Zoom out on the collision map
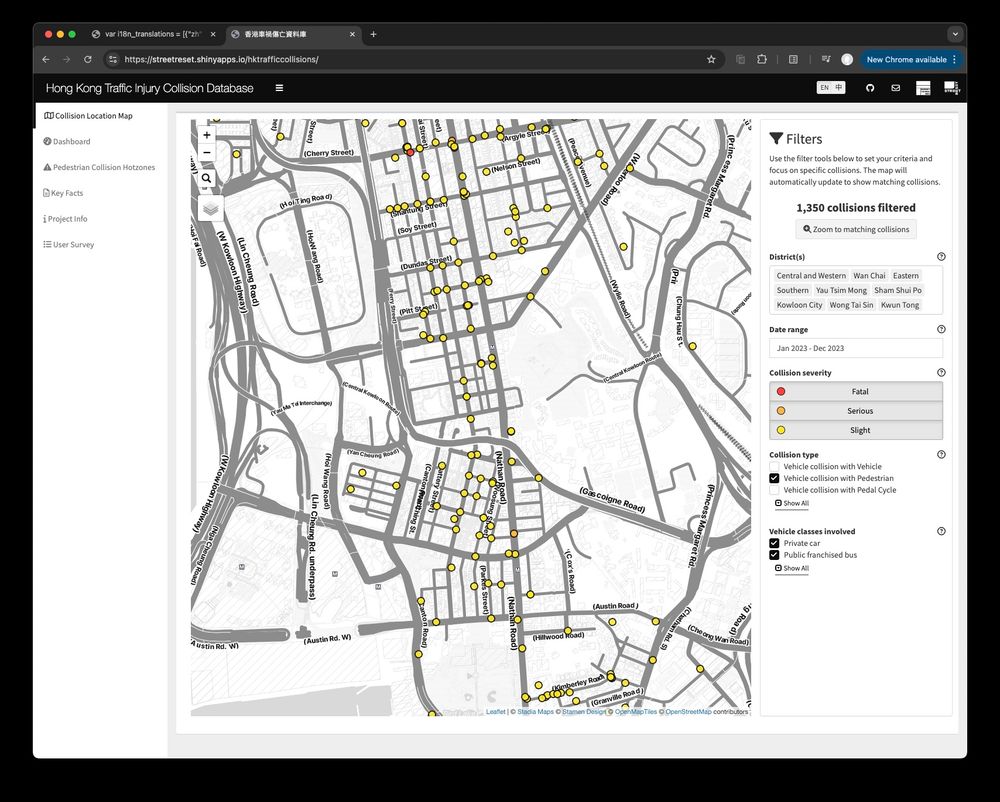Viewport: 1000px width, 802px height. click(207, 153)
